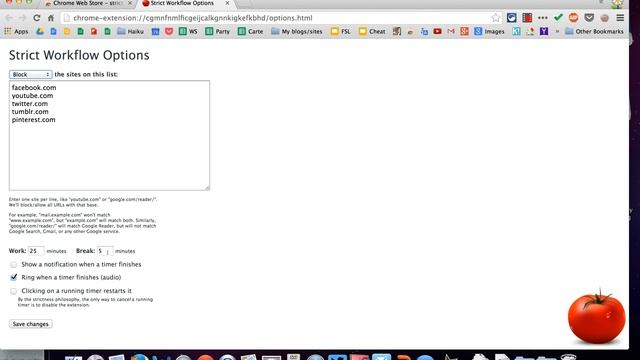Close the Strict Workflow Options tab
This screenshot has width=640, height=360.
pyautogui.click(x=227, y=3)
